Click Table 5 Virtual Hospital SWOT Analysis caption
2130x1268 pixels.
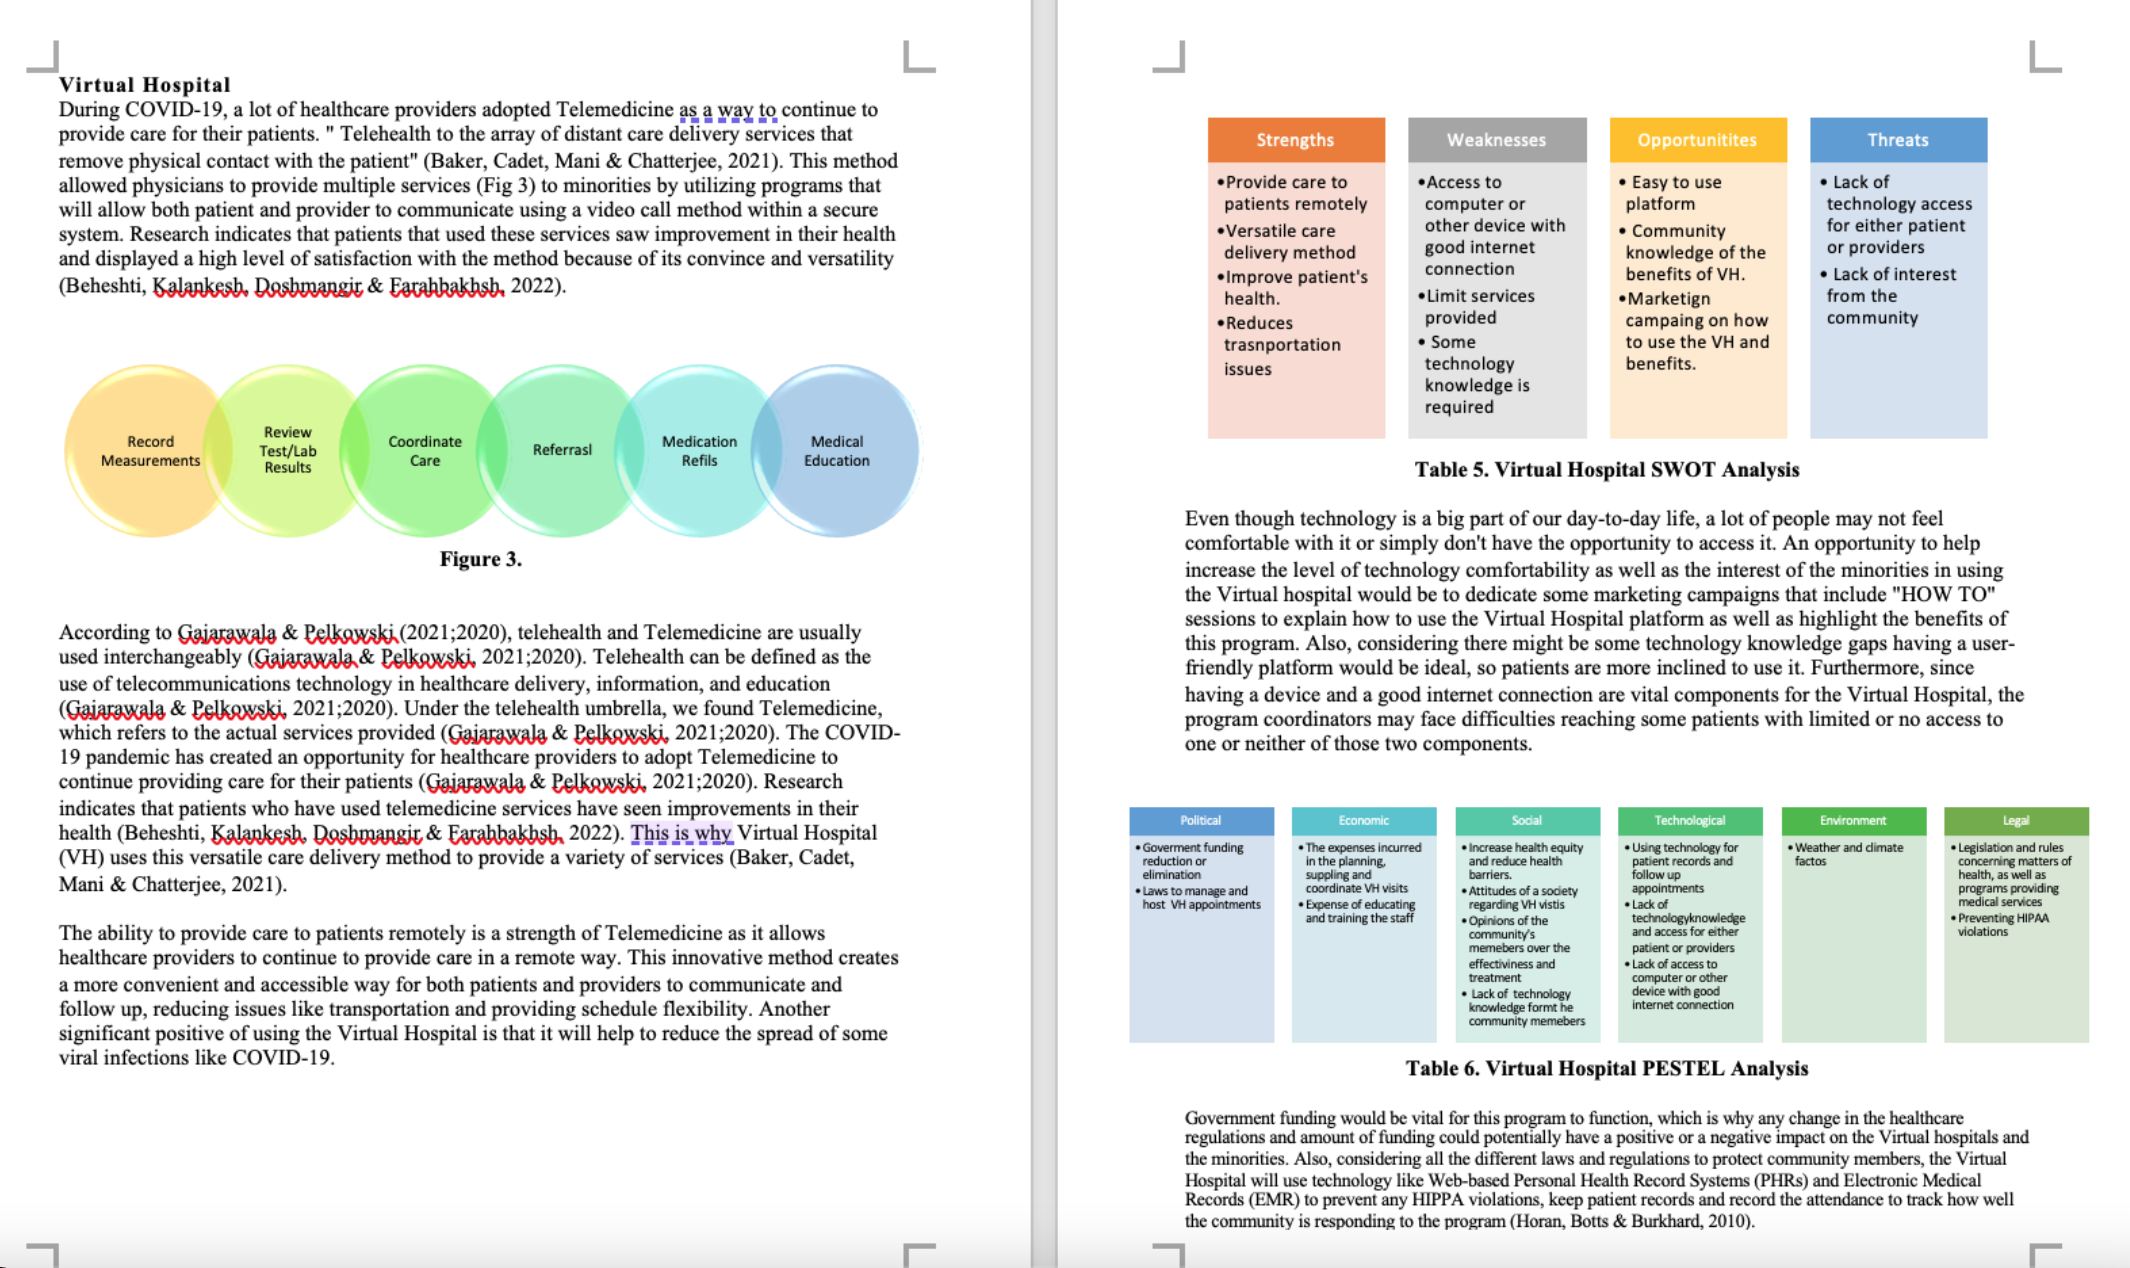click(x=1606, y=470)
